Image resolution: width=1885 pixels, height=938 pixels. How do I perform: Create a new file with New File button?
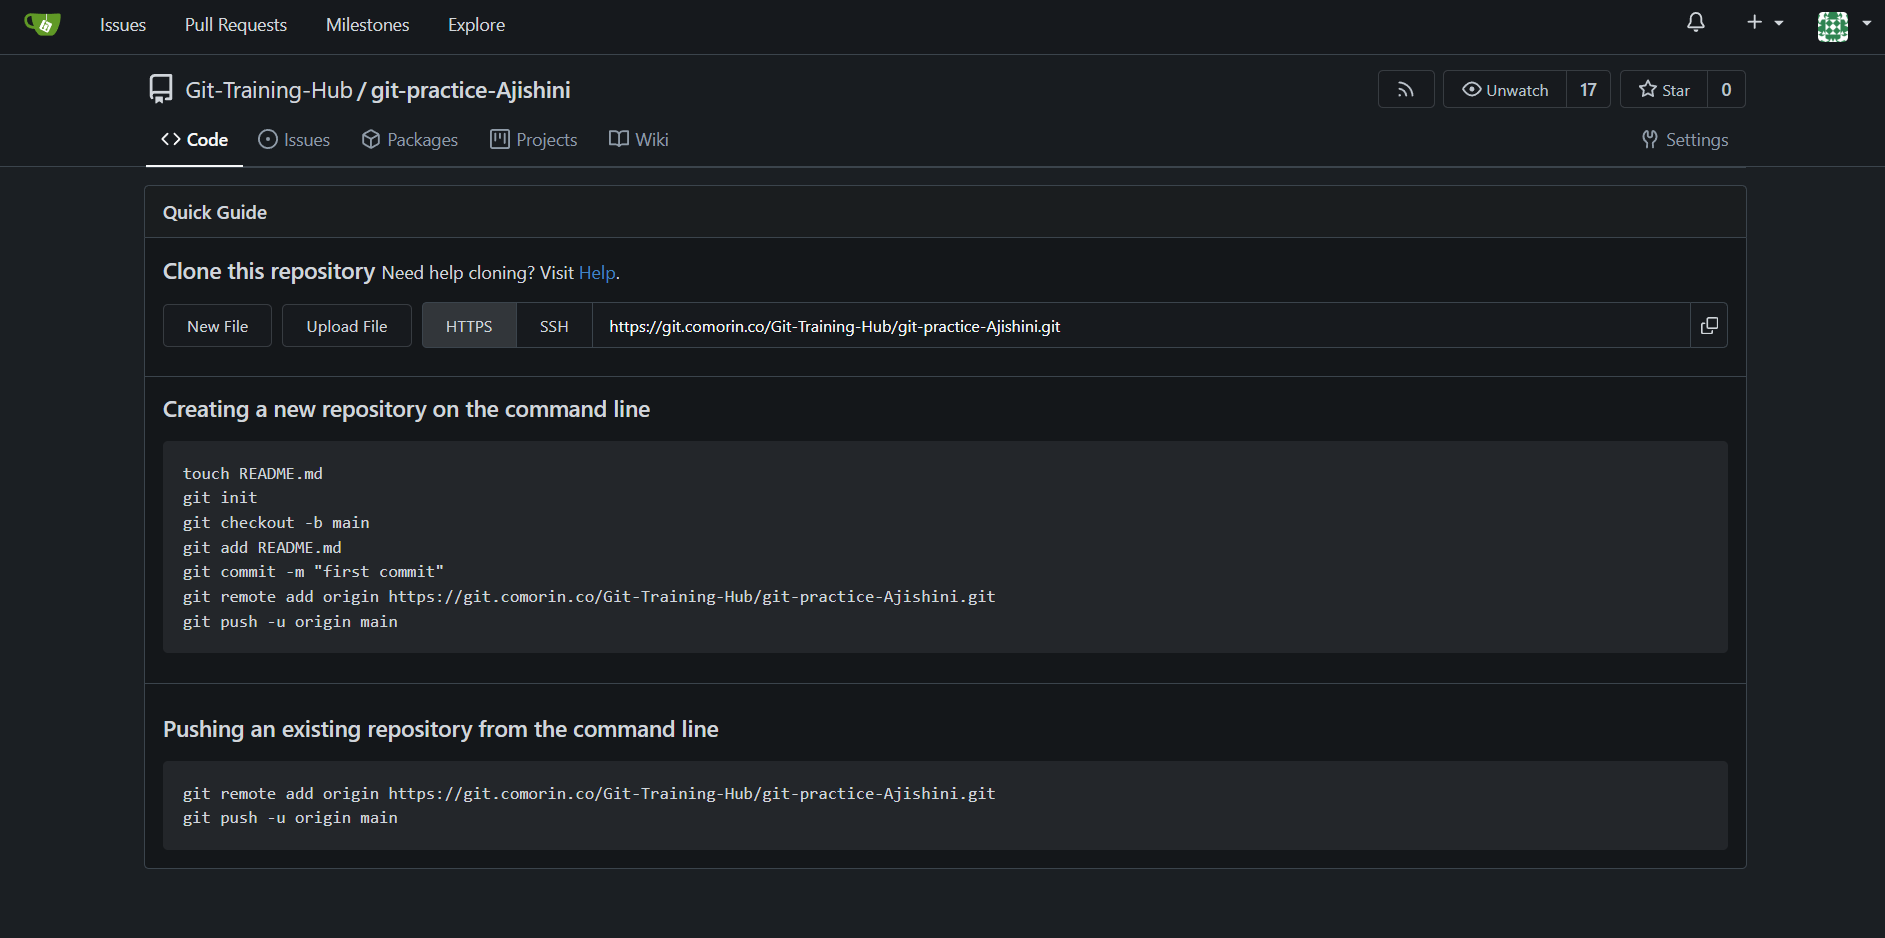(x=217, y=325)
